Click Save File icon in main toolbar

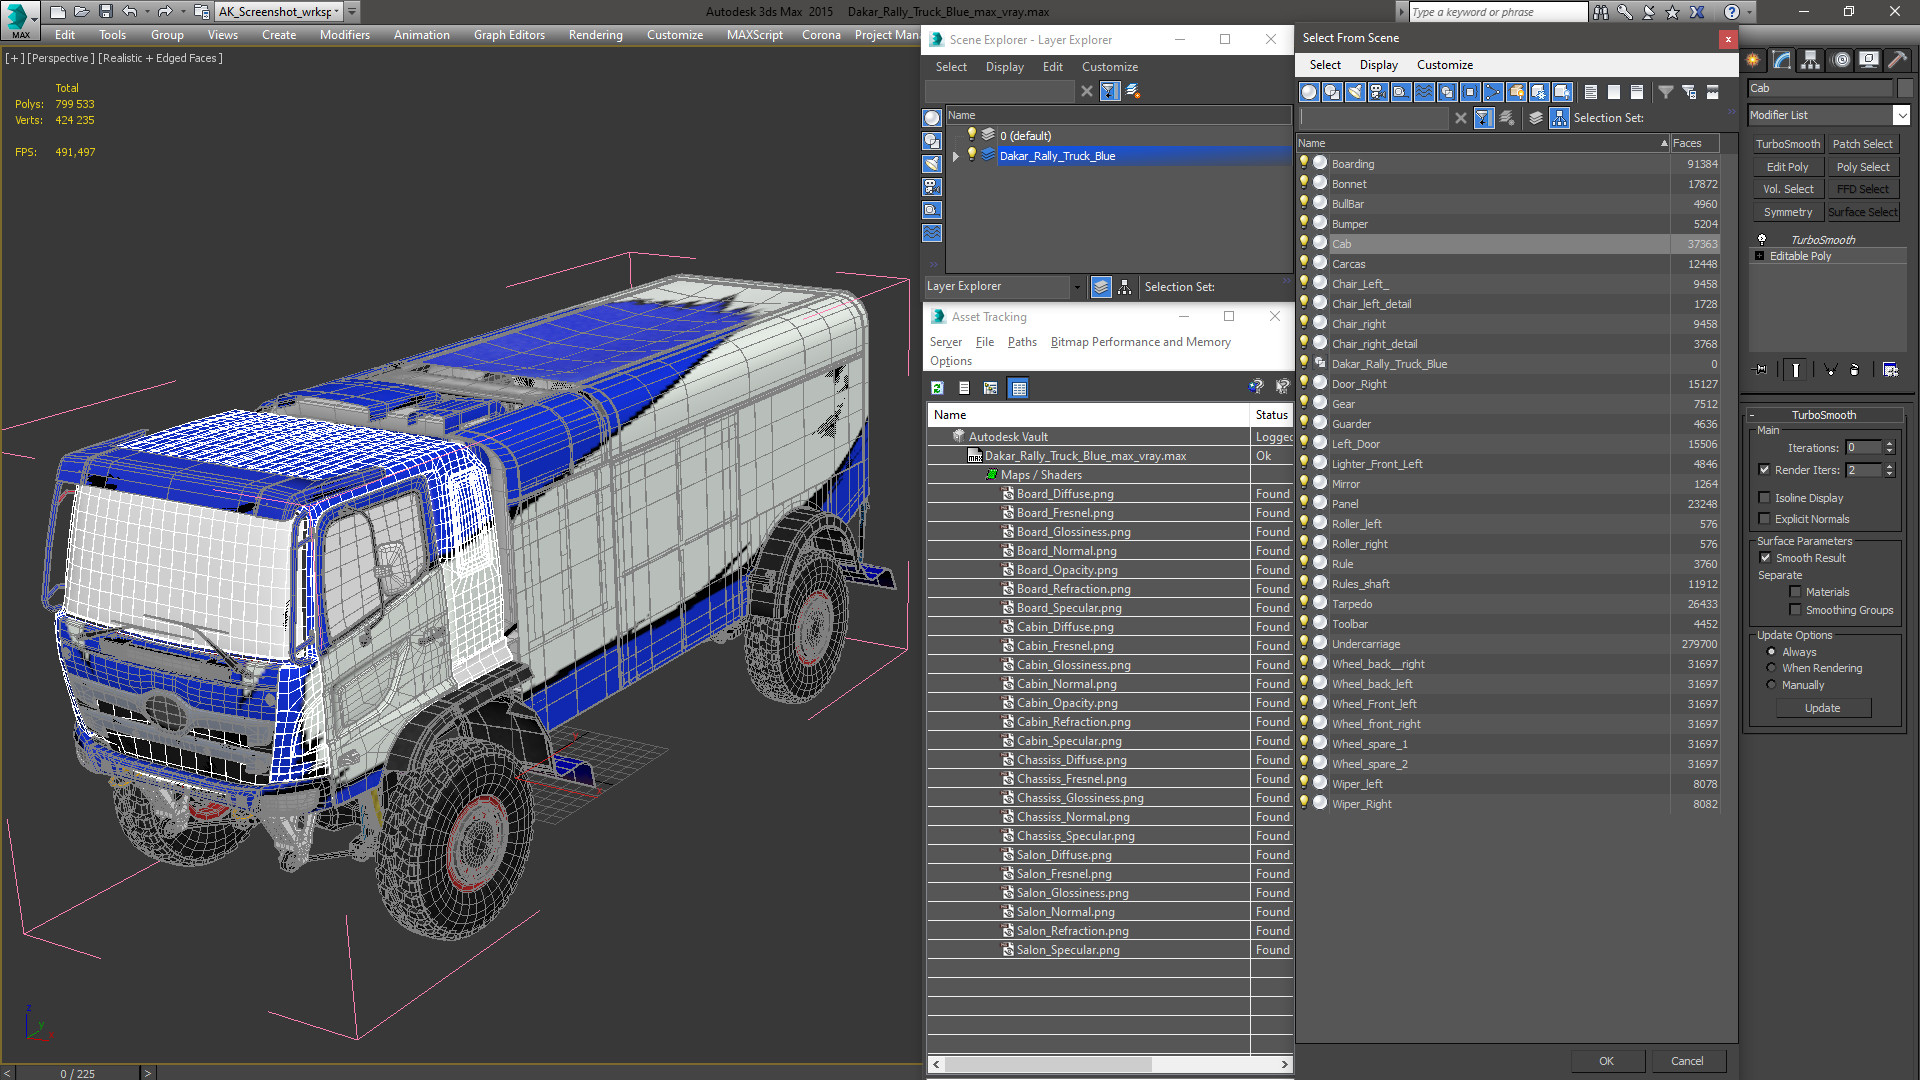tap(105, 12)
